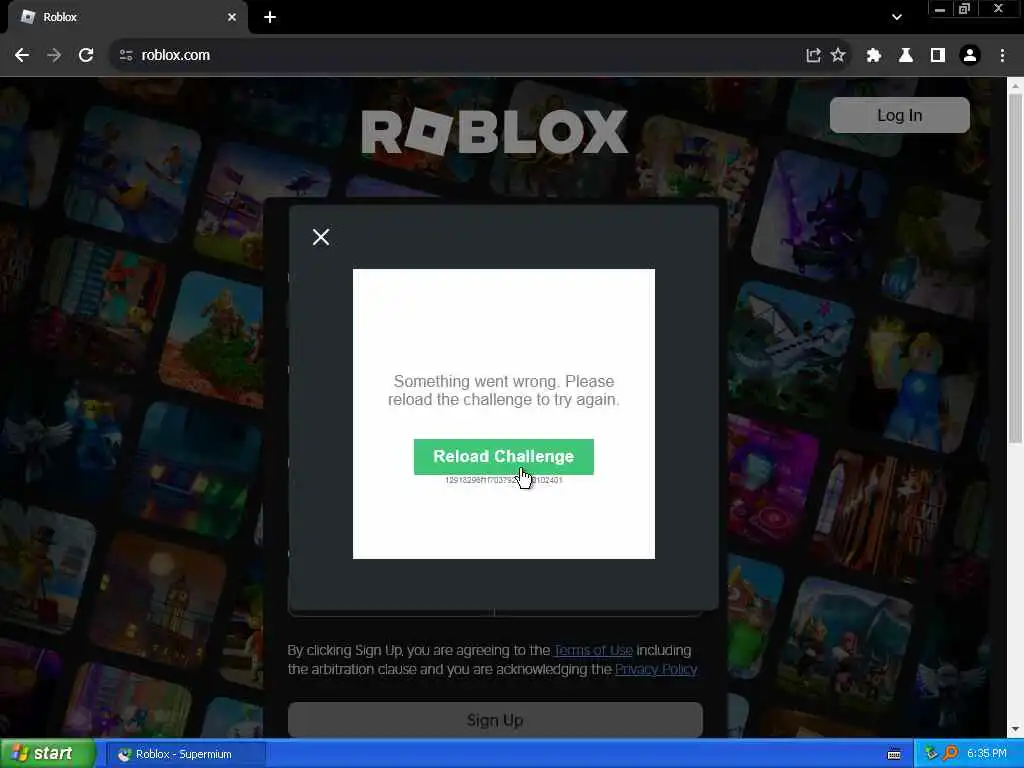Click the Roblox logo at the top

coord(494,131)
